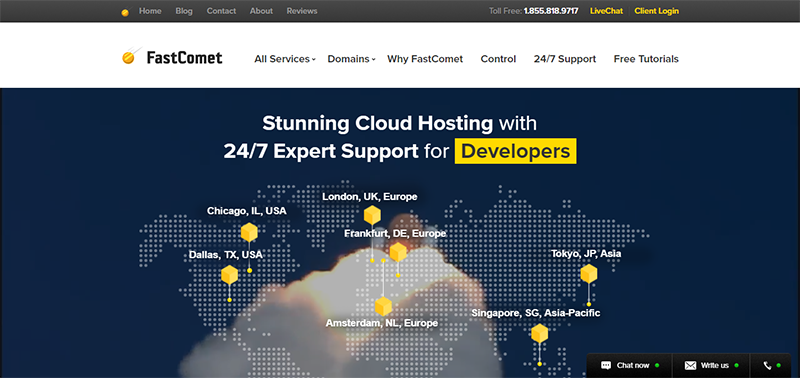The width and height of the screenshot is (800, 378).
Task: Click the Amsterdam, NL, Europe label
Action: 382,323
